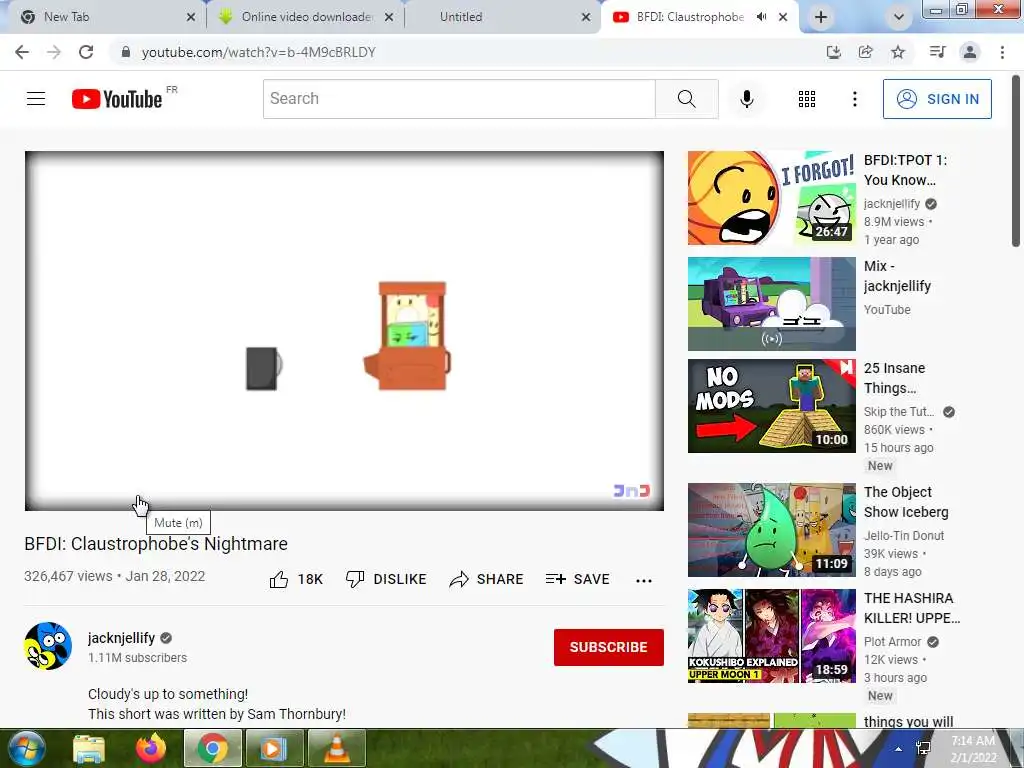Open The Object Show Iceberg thumbnail
Image resolution: width=1024 pixels, height=768 pixels.
tap(771, 530)
